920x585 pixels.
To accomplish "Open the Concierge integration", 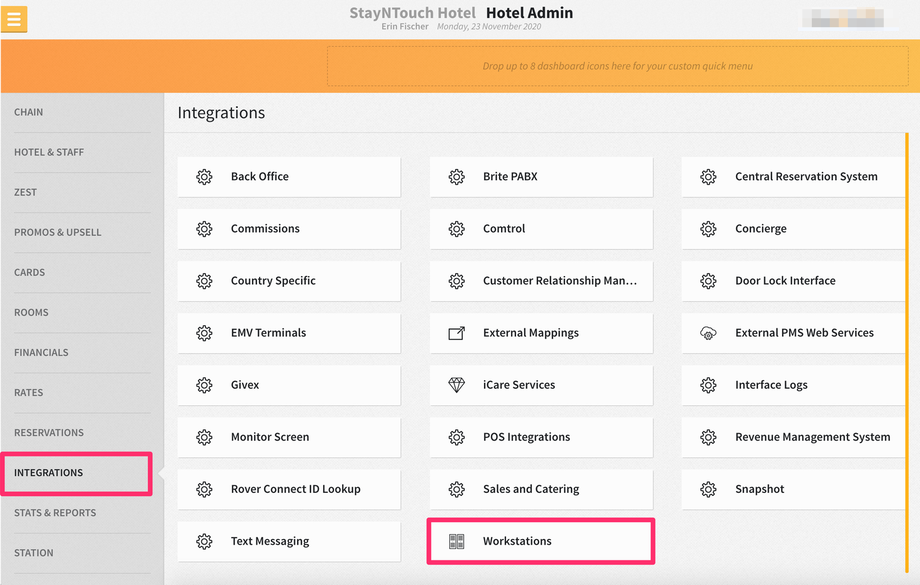I will [793, 229].
